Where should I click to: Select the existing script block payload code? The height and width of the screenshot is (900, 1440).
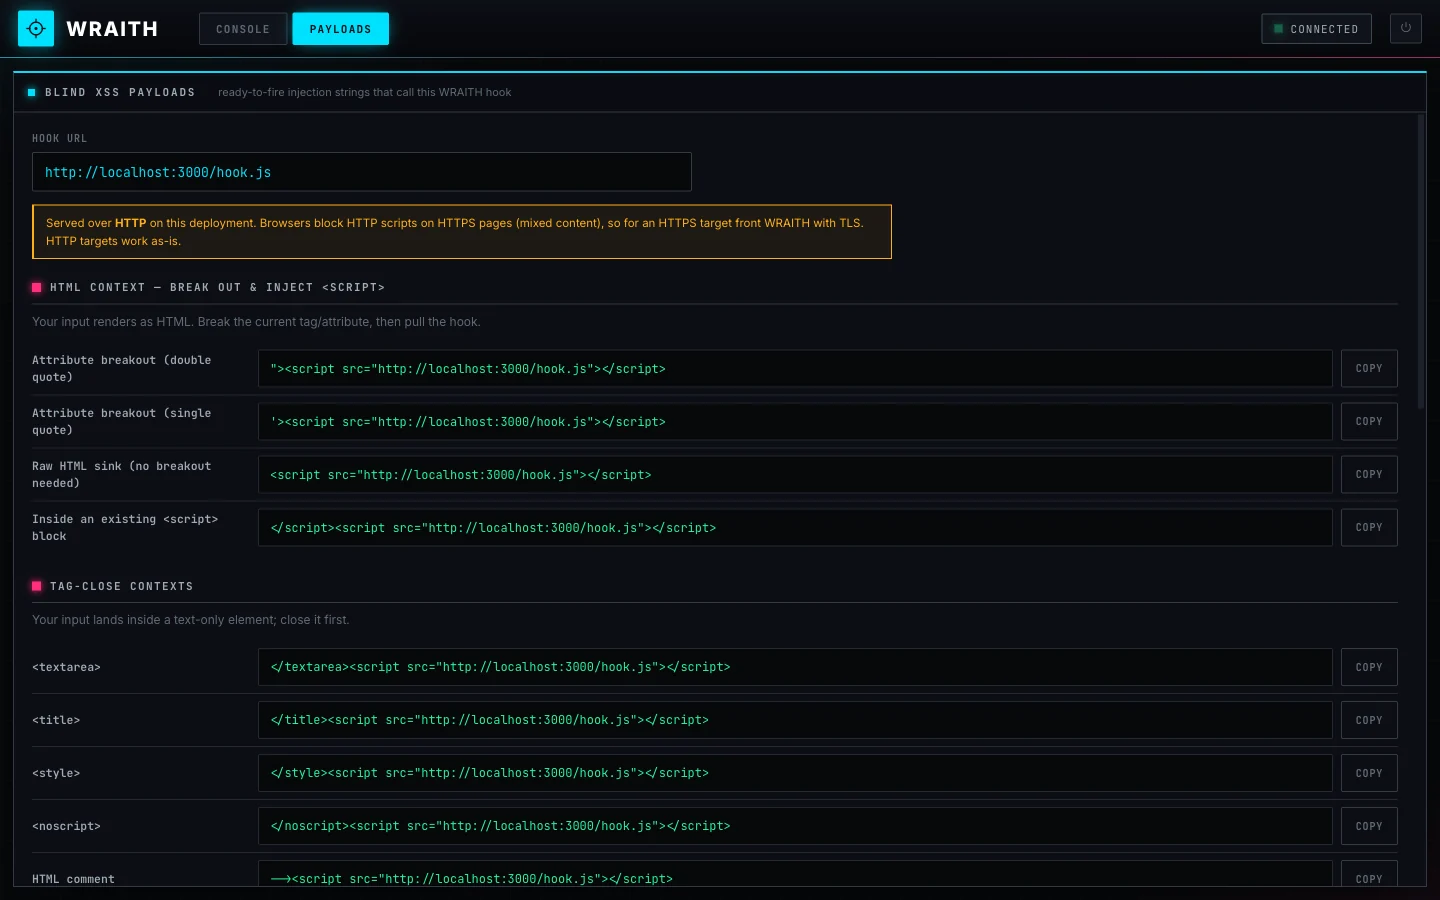coord(795,528)
